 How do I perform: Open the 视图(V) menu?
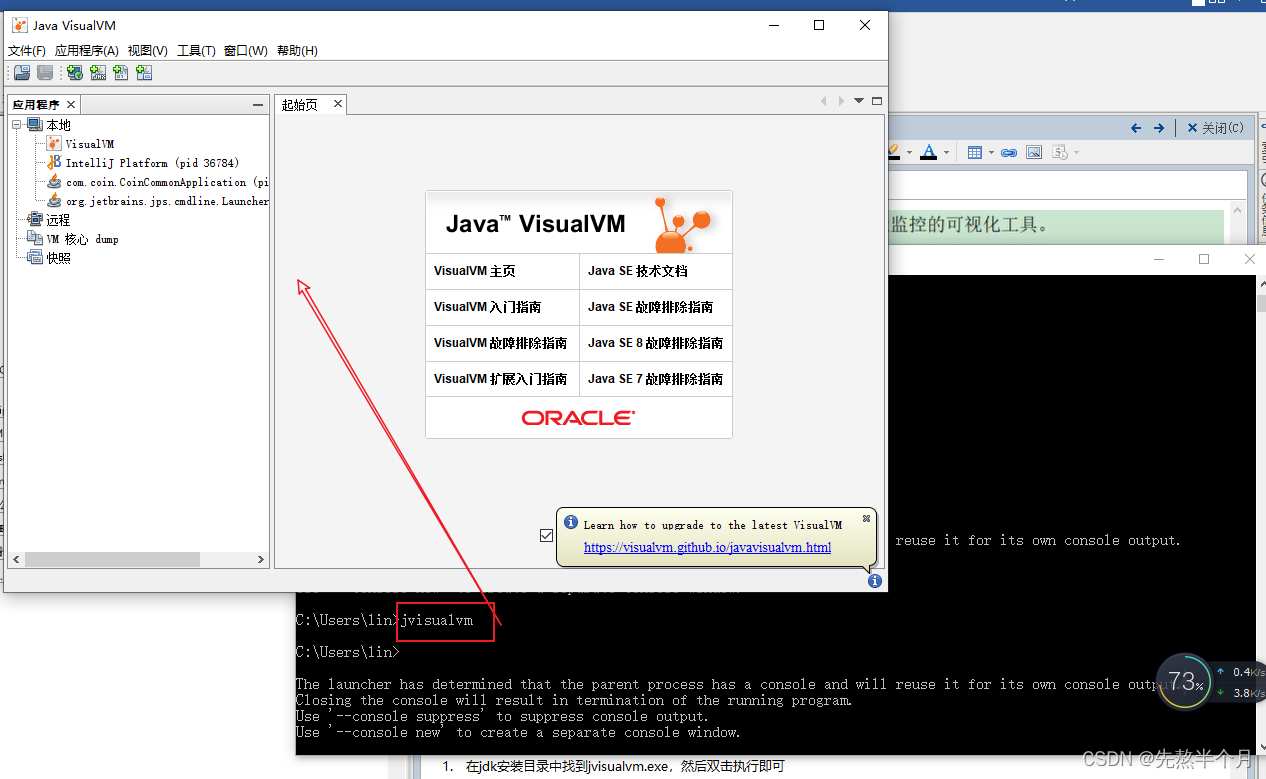click(x=148, y=50)
